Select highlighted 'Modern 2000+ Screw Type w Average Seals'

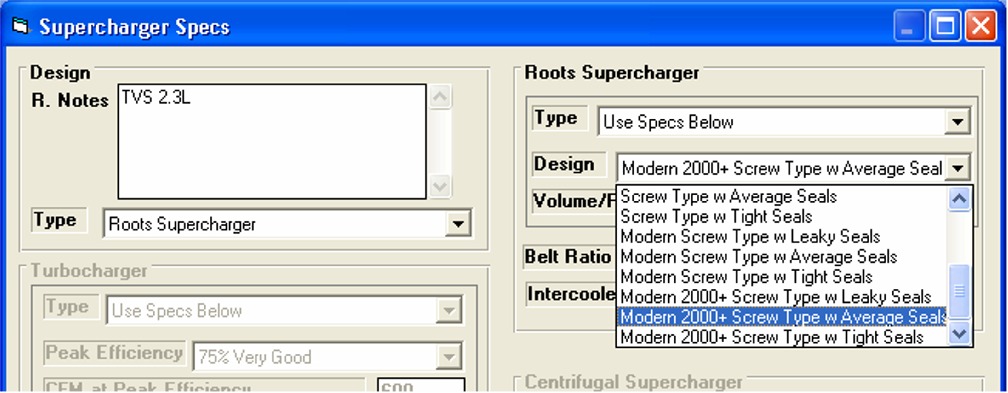pos(782,316)
